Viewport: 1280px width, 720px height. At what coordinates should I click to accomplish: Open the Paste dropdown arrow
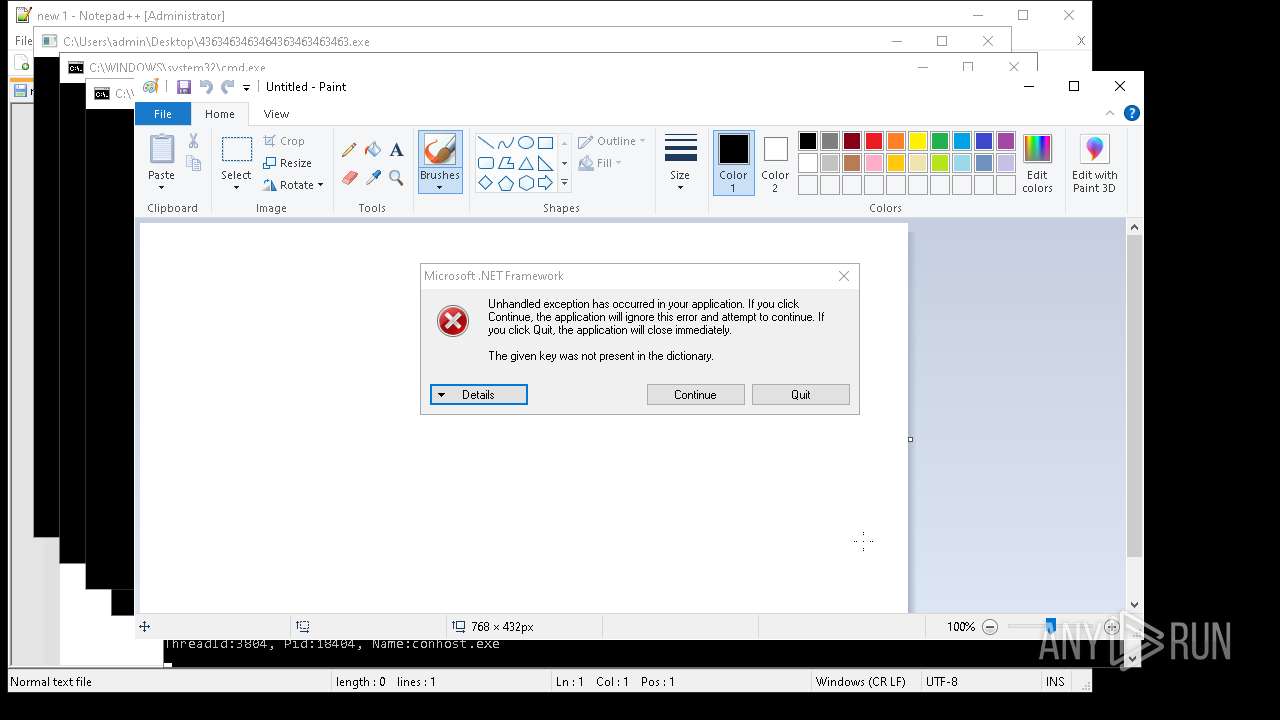coord(161,187)
